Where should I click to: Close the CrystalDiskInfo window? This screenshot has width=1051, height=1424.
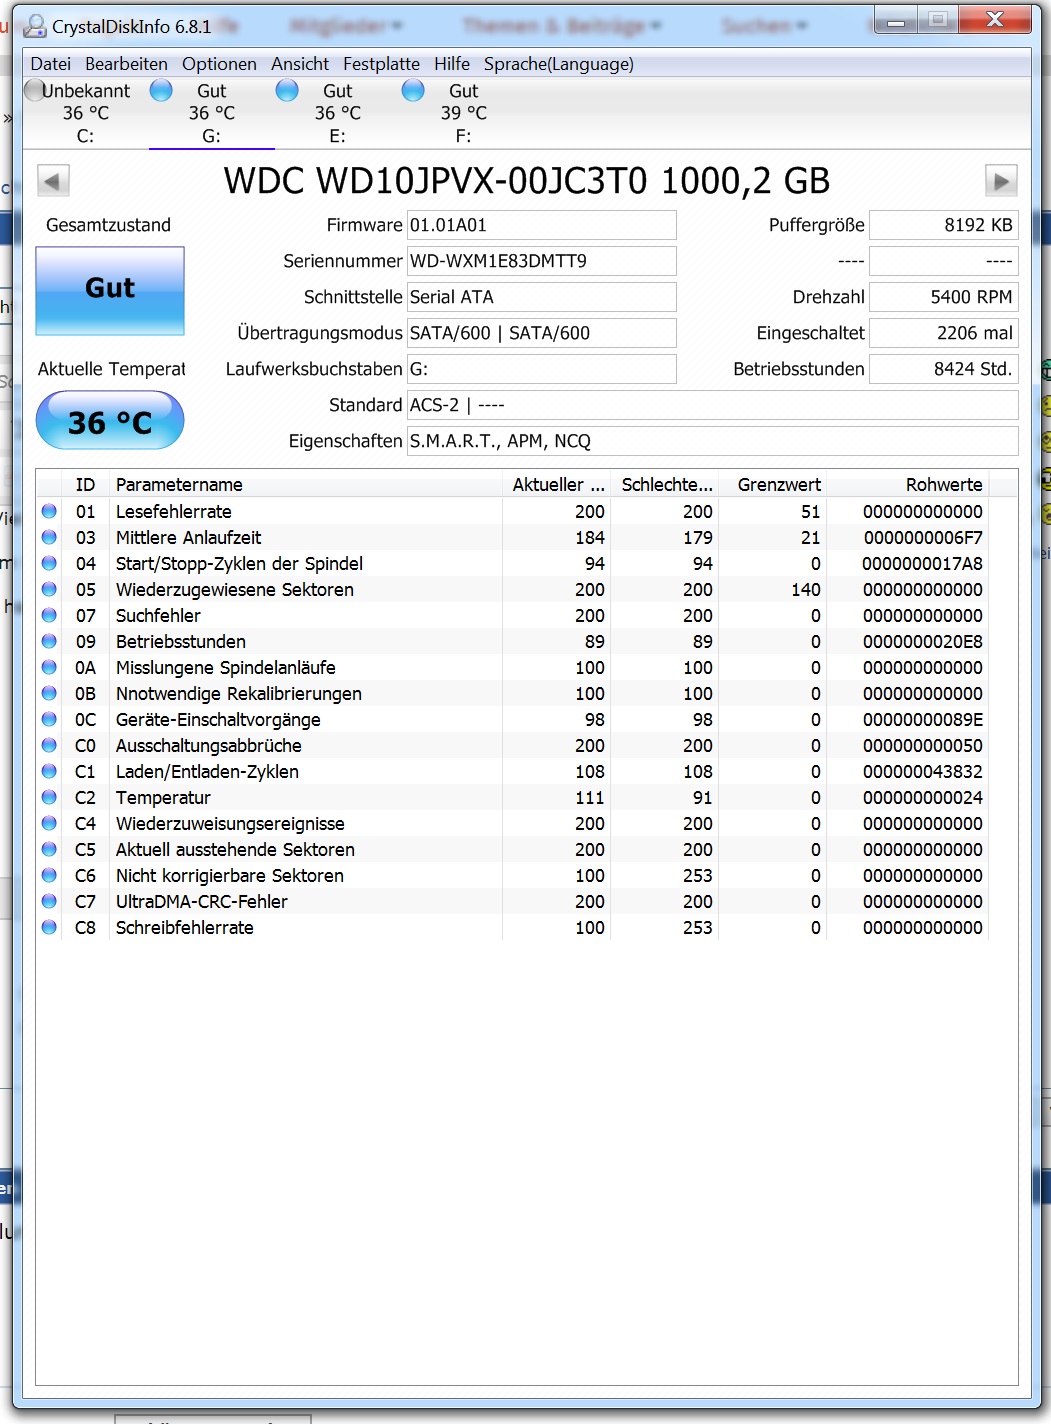point(994,20)
